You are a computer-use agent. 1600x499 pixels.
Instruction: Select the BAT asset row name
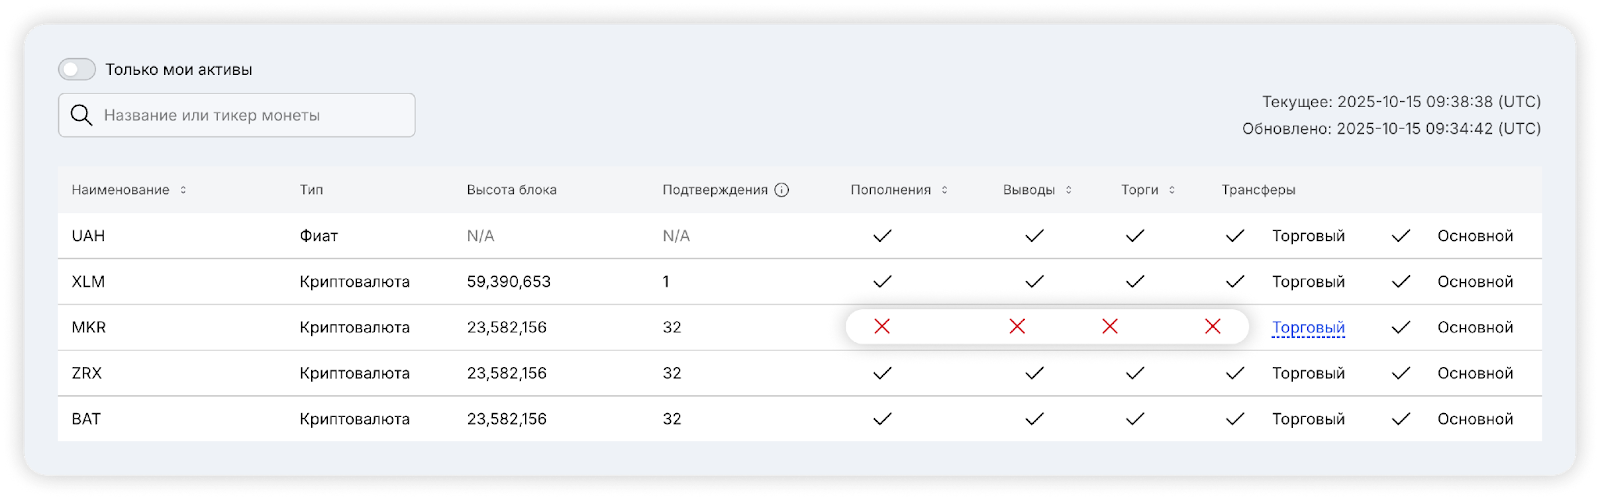(x=86, y=419)
